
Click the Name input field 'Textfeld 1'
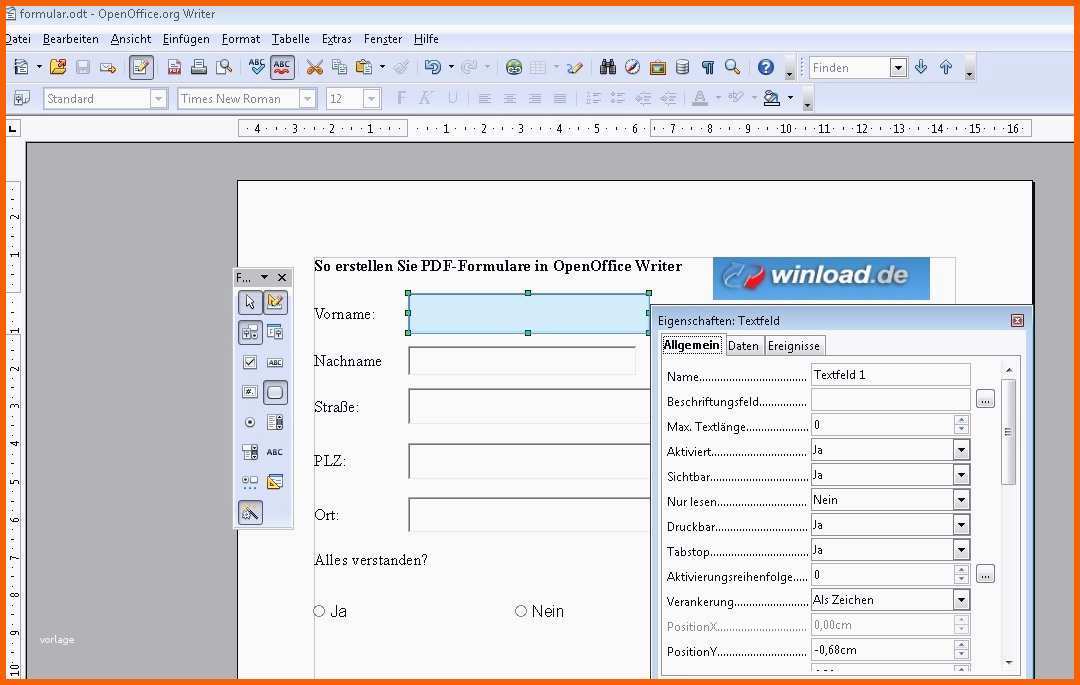(890, 375)
